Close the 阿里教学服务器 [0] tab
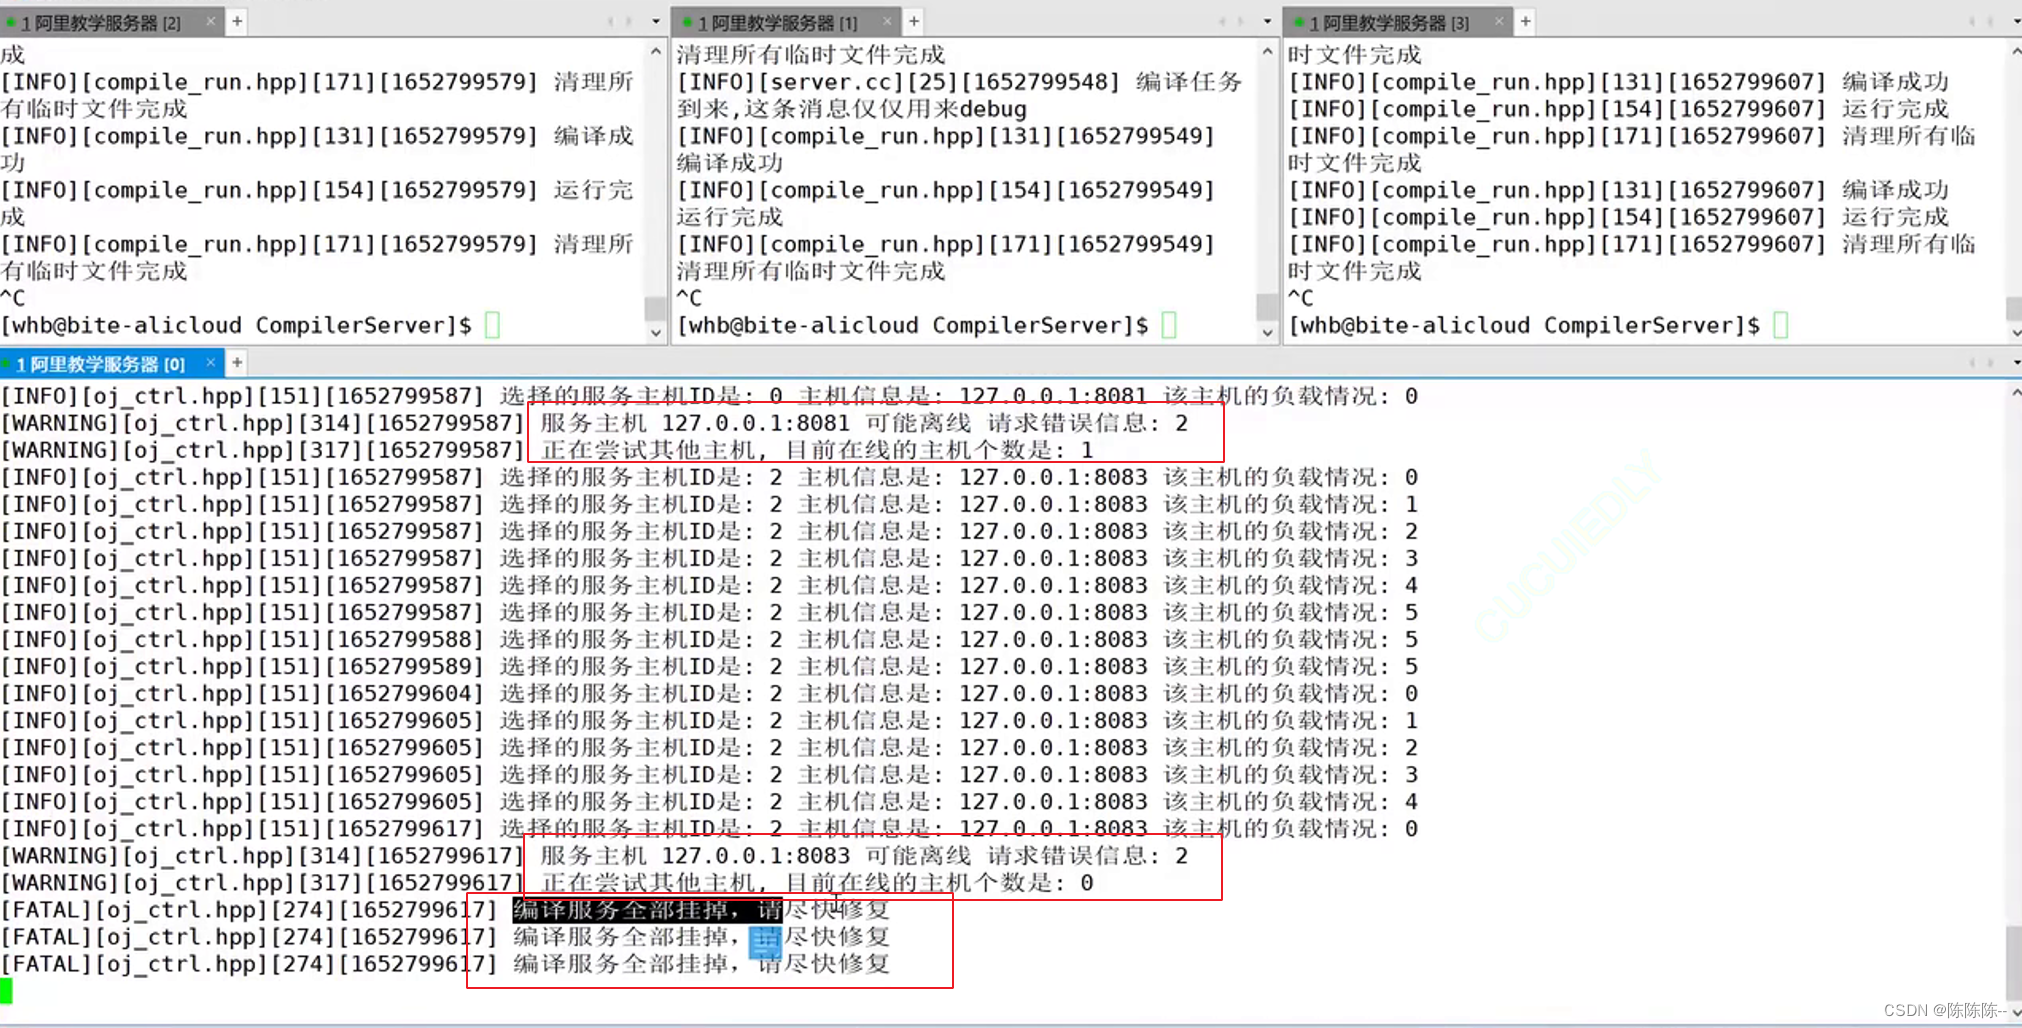This screenshot has height=1028, width=2022. click(x=210, y=362)
